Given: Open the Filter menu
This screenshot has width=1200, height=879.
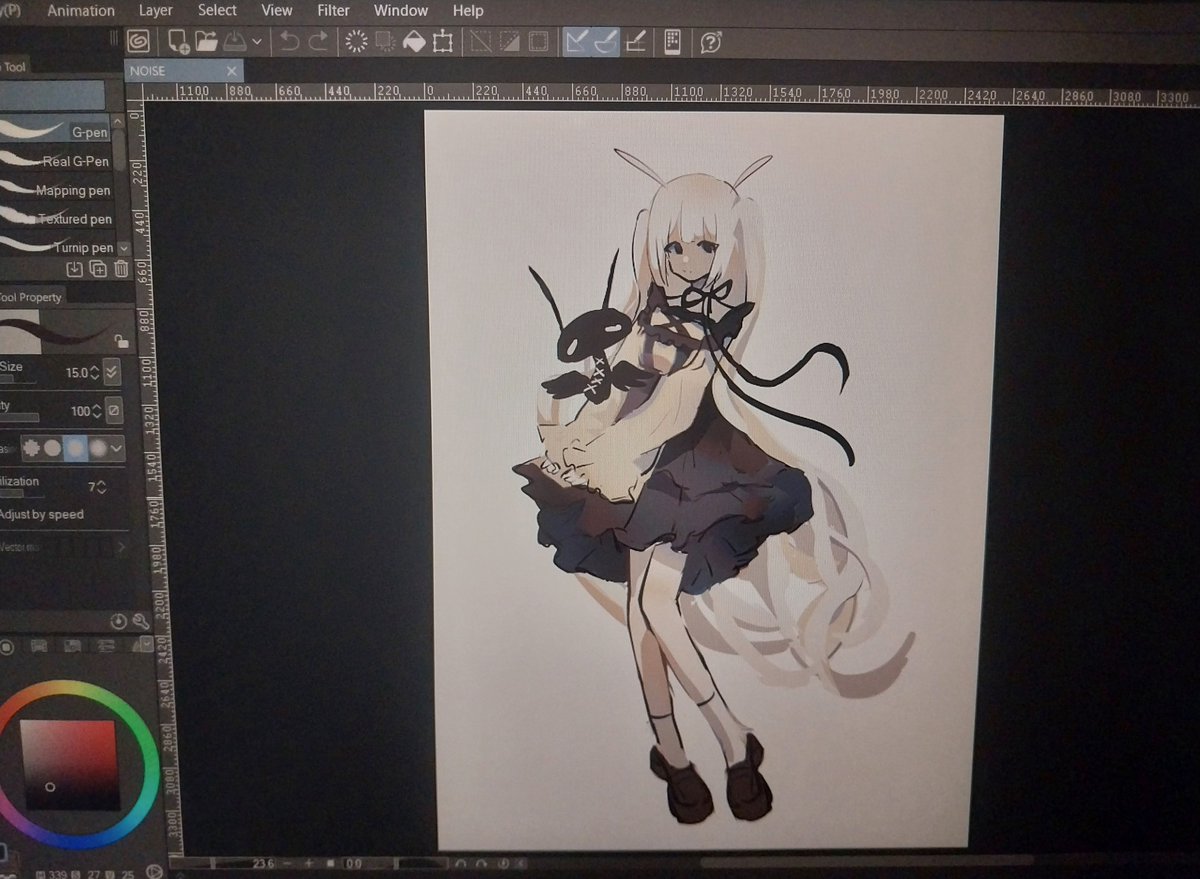Looking at the screenshot, I should point(333,10).
